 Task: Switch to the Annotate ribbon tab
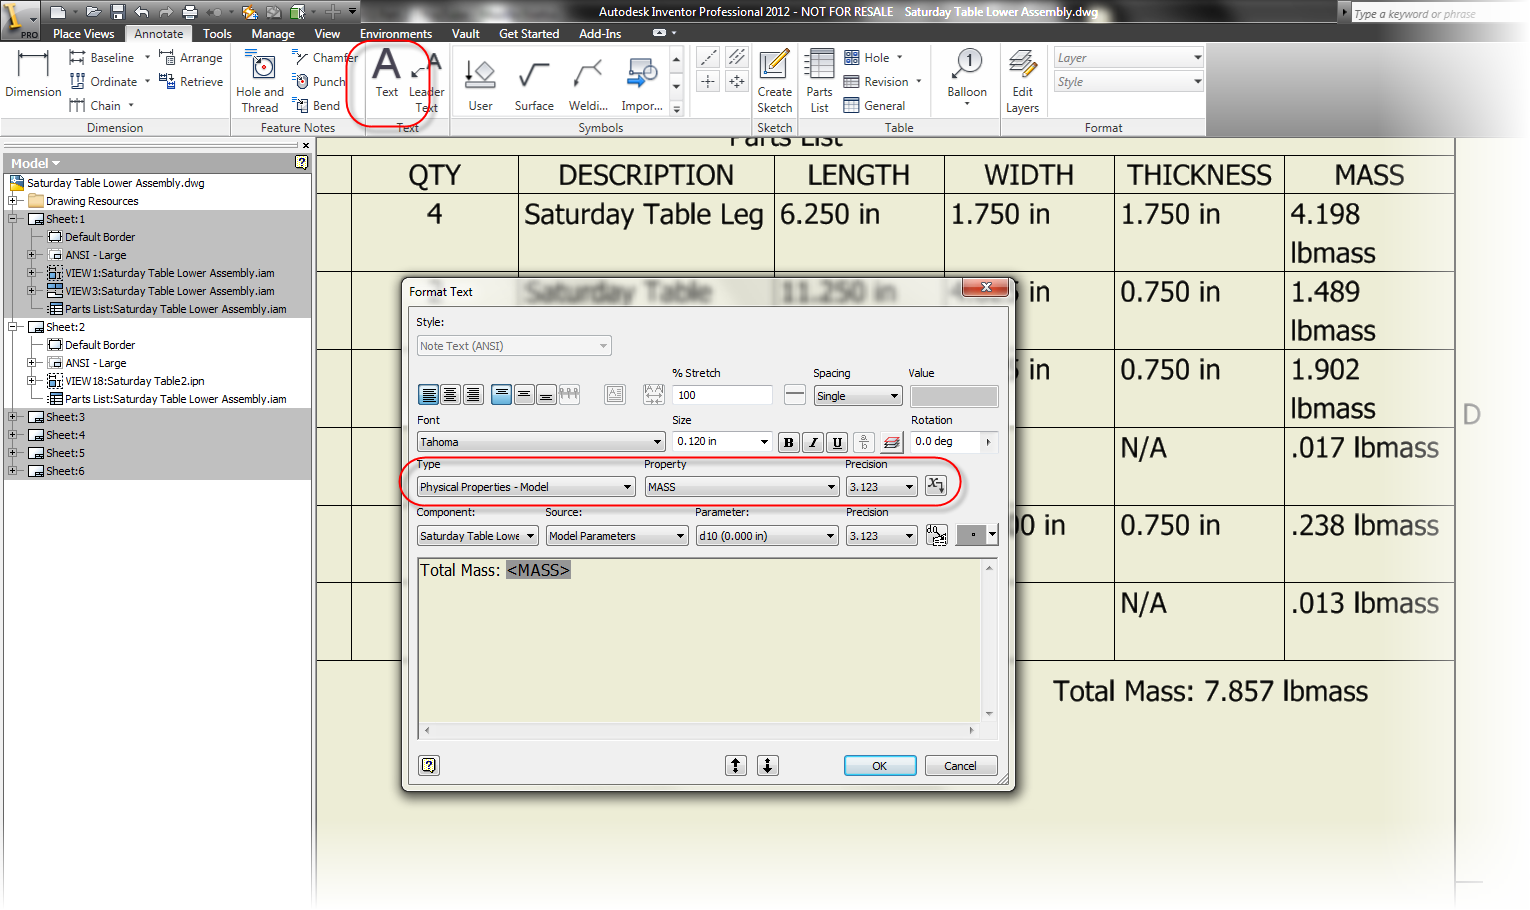(x=158, y=33)
